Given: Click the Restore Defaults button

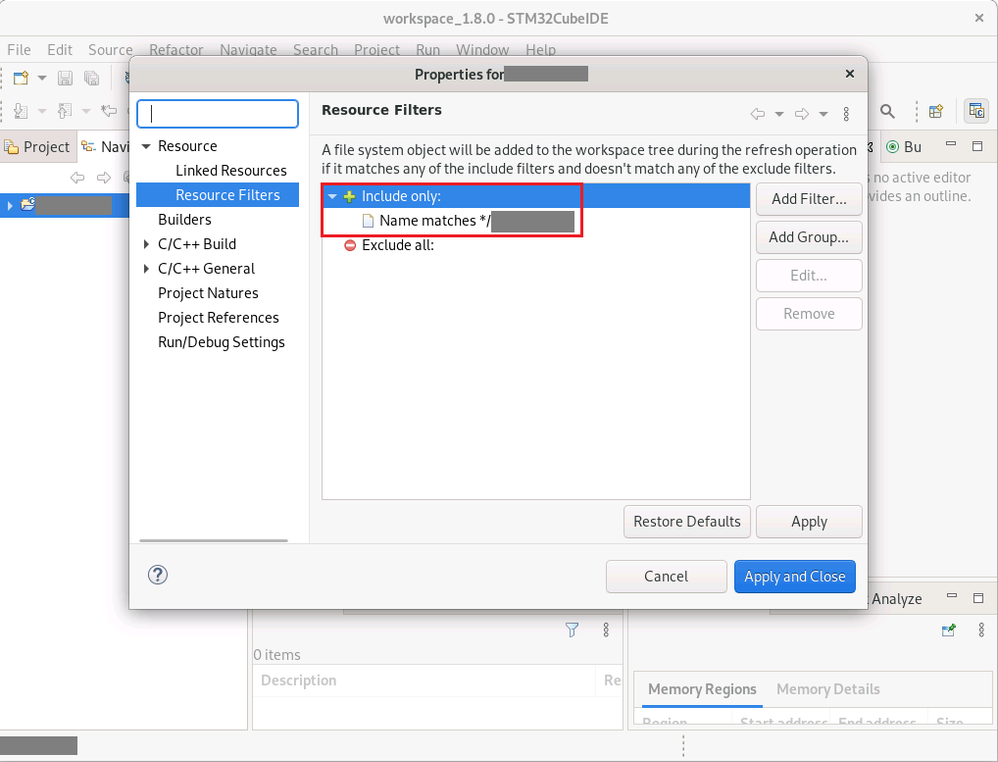Looking at the screenshot, I should point(687,522).
